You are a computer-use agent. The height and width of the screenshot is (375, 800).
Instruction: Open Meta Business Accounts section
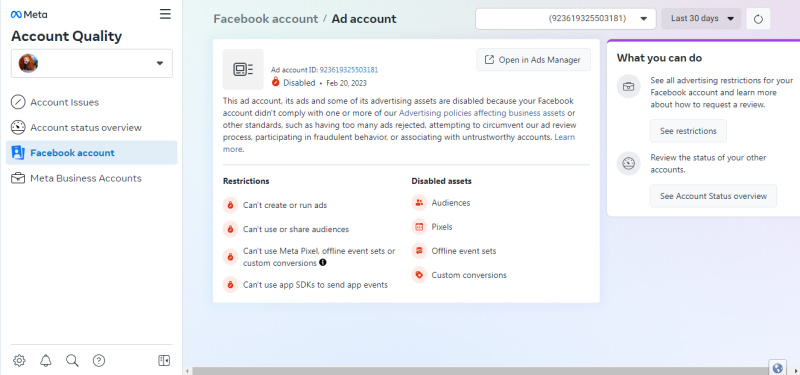tap(92, 178)
